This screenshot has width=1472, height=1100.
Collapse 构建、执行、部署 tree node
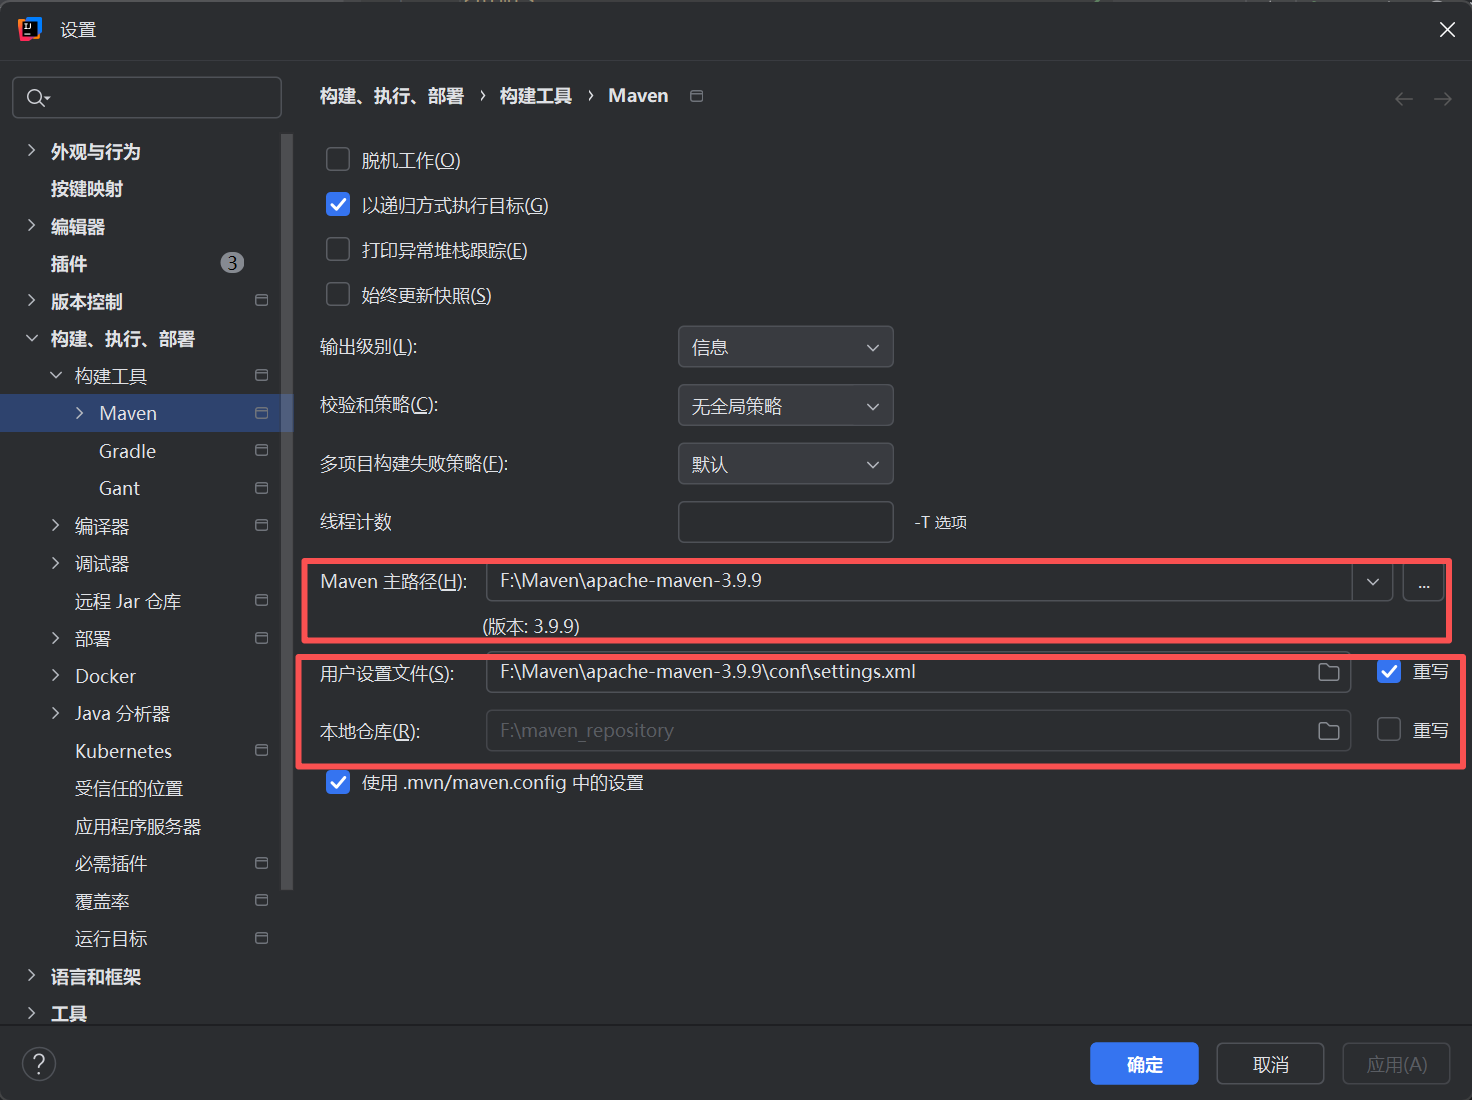click(x=31, y=338)
